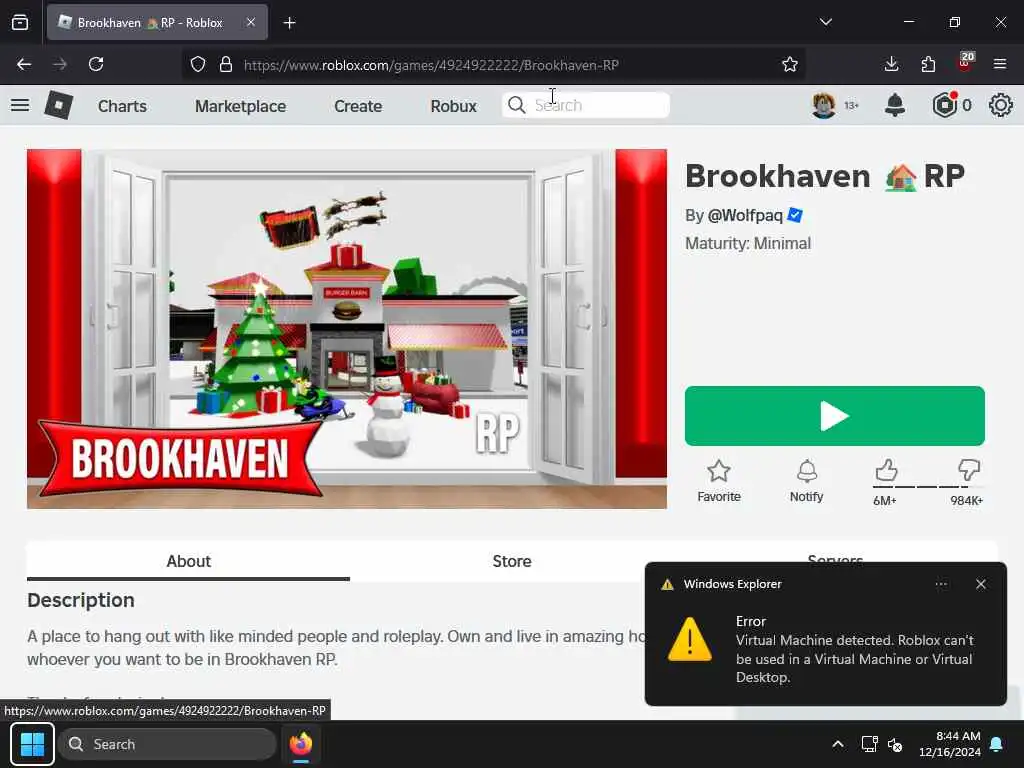The image size is (1024, 768).
Task: Open the muted volume tray icon
Action: coord(895,744)
